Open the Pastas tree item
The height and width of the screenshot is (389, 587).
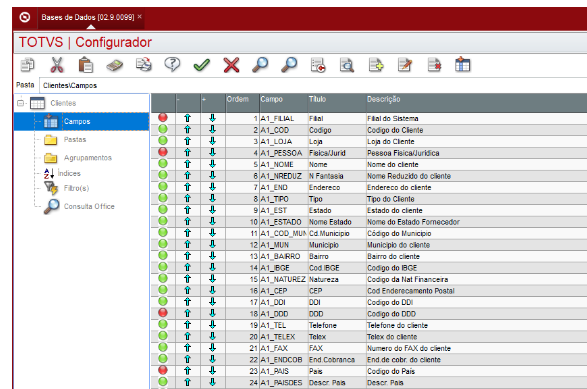tap(74, 140)
